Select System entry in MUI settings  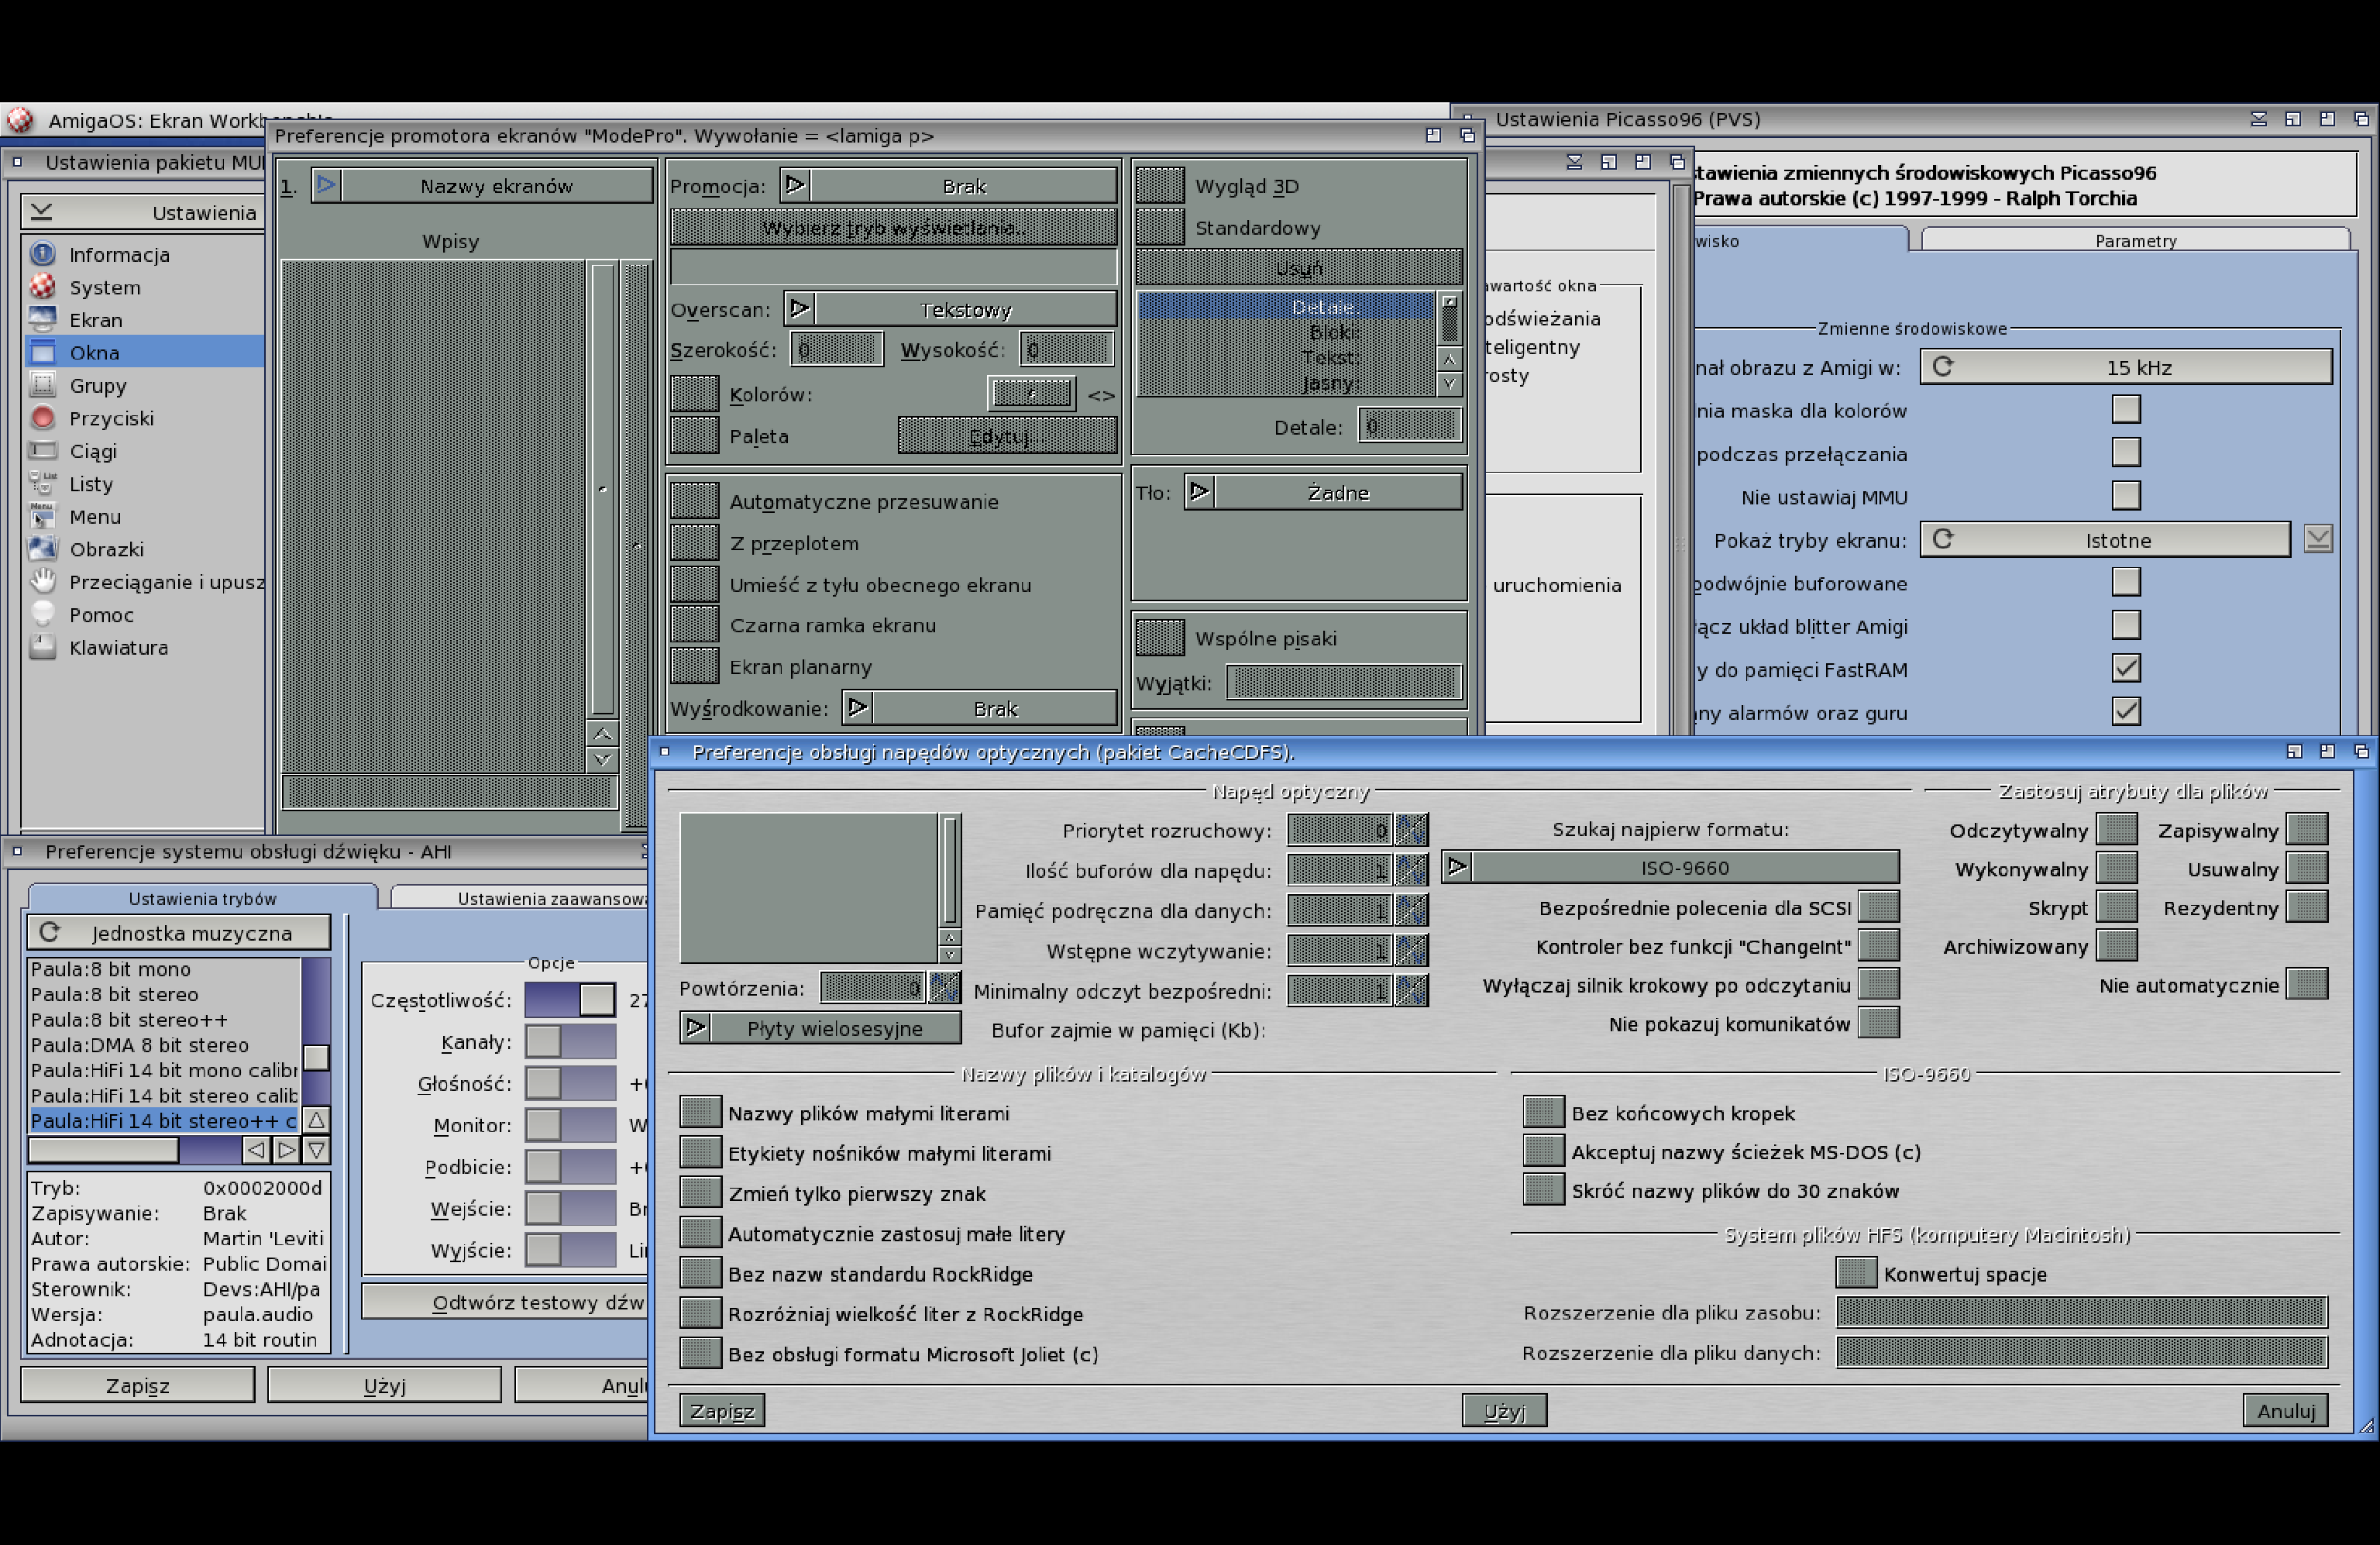click(x=146, y=287)
